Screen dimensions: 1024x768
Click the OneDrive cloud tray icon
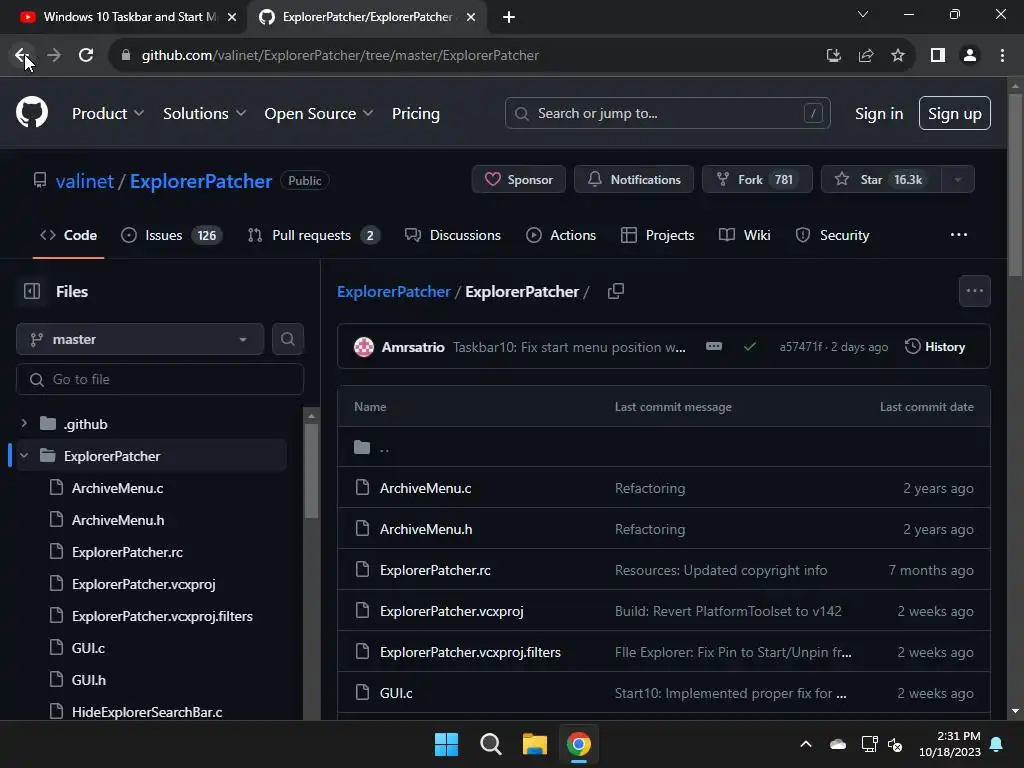[x=838, y=744]
